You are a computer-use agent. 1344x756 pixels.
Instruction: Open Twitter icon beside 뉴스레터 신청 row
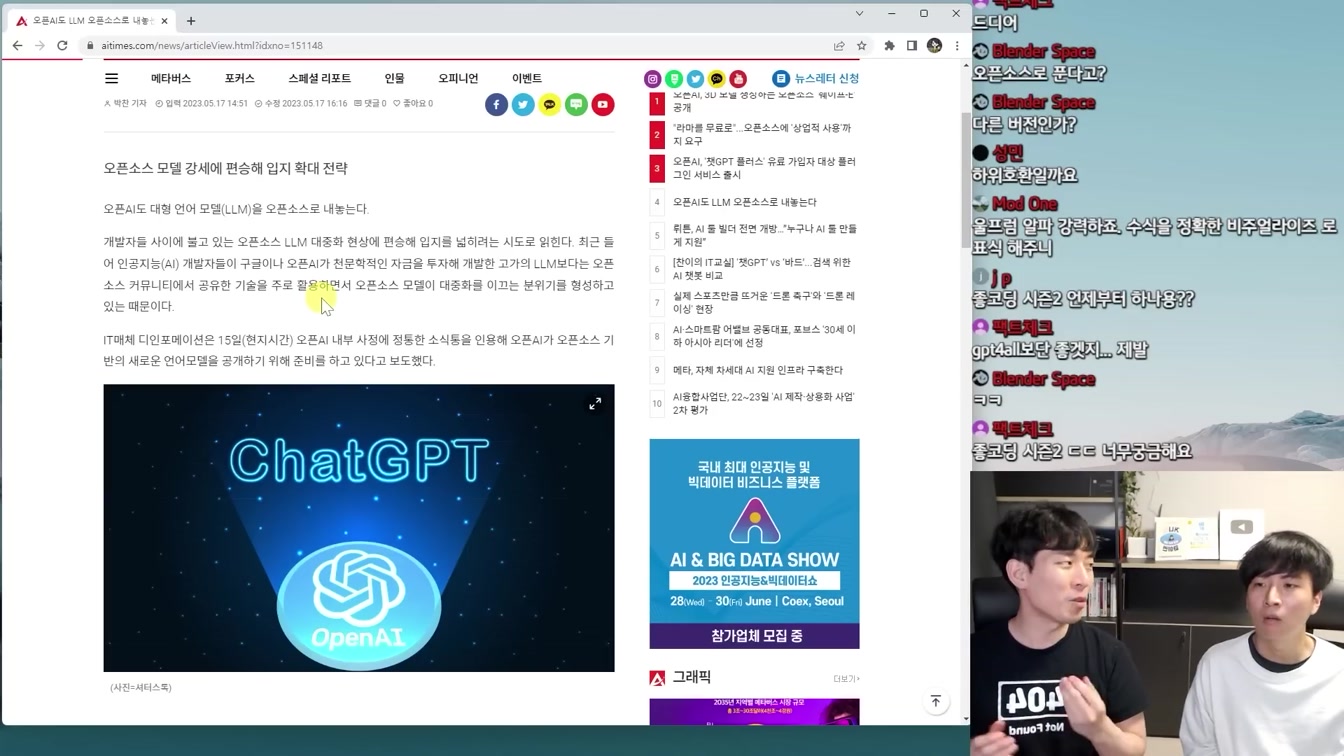click(x=695, y=79)
